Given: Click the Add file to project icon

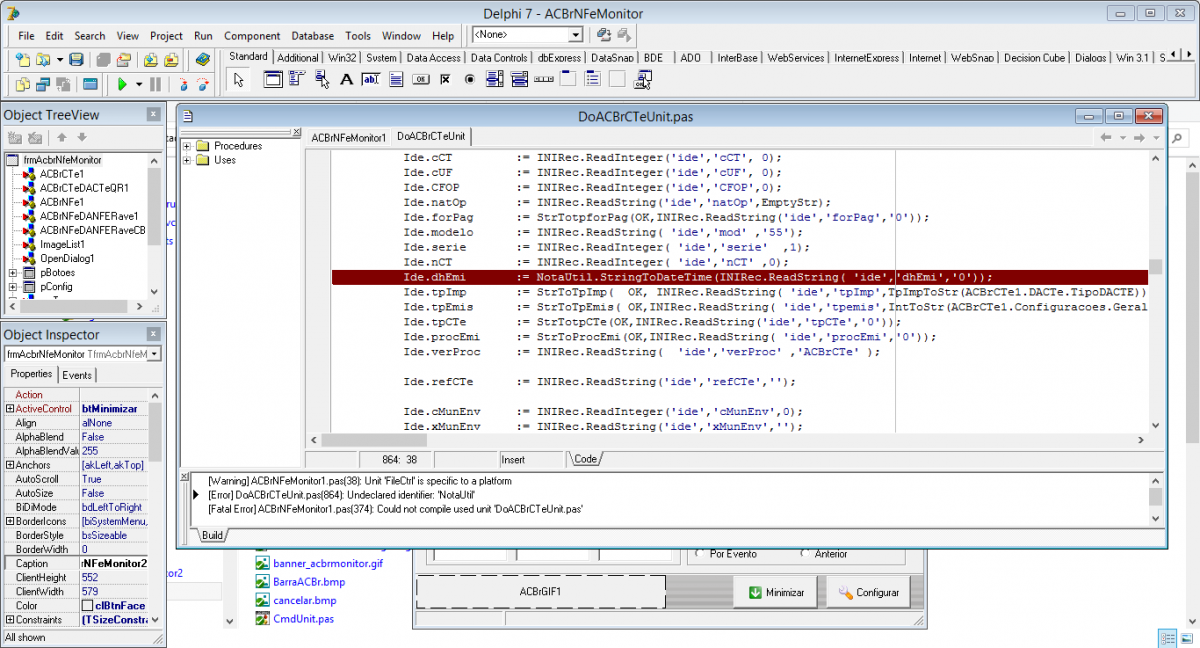Looking at the screenshot, I should (x=151, y=59).
